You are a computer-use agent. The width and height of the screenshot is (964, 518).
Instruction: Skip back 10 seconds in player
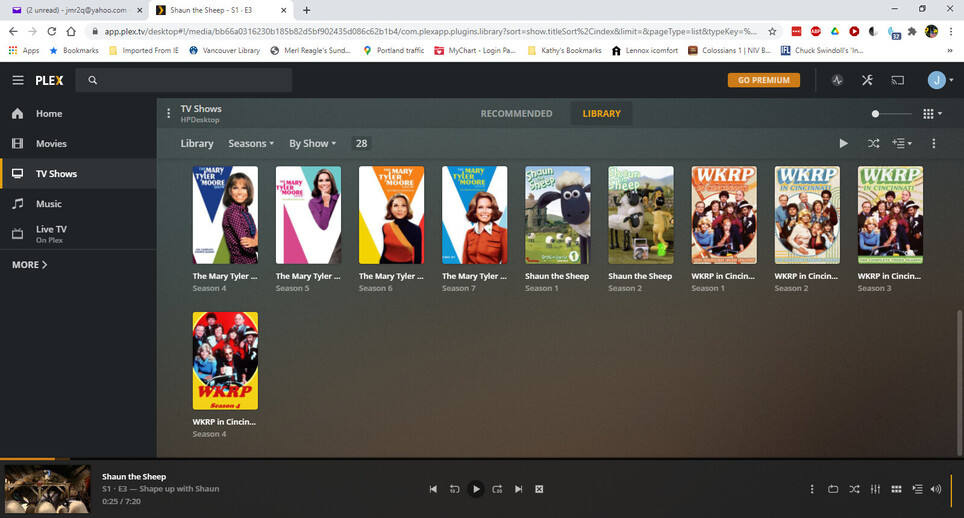(454, 489)
